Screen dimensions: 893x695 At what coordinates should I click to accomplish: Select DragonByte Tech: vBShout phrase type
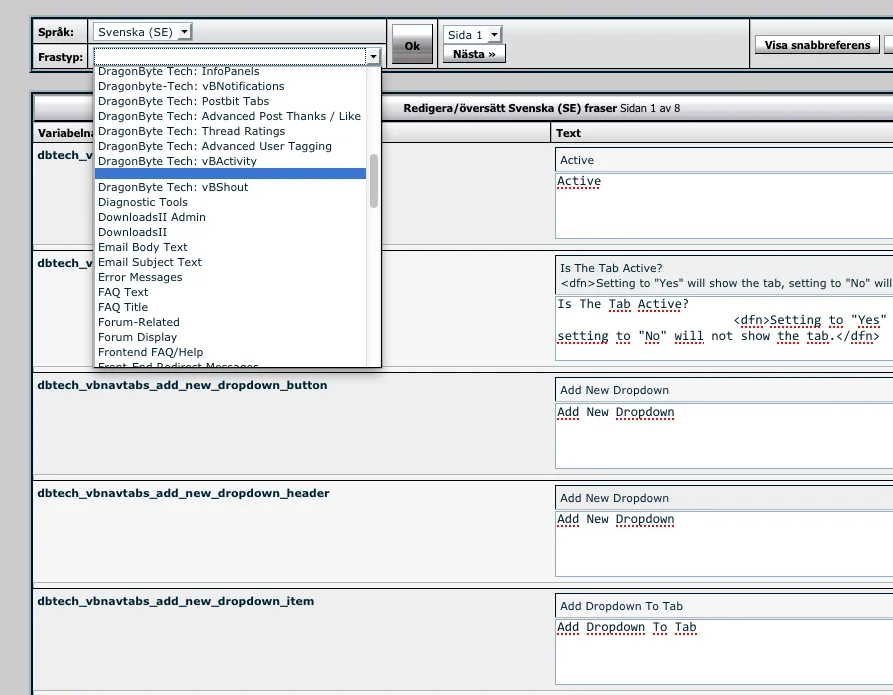tap(230, 187)
